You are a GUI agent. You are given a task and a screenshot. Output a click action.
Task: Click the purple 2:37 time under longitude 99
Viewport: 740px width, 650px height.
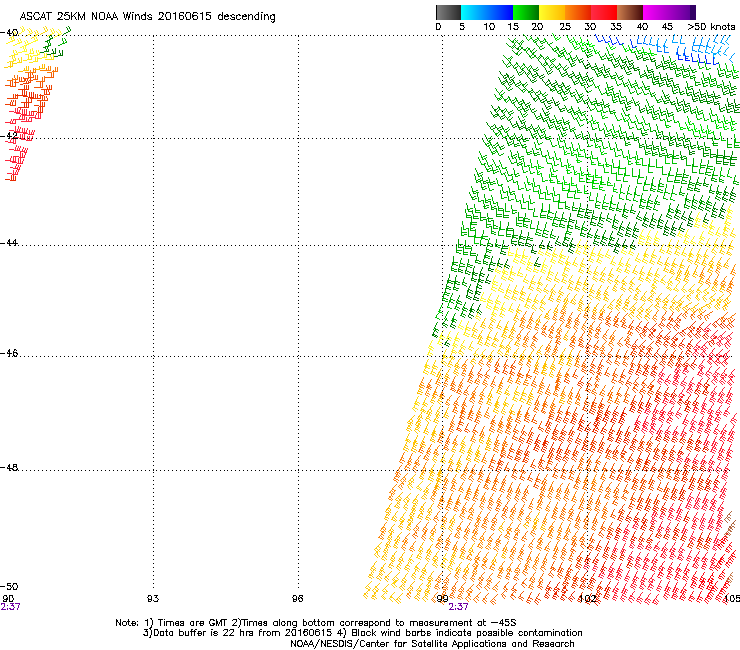pos(458,607)
